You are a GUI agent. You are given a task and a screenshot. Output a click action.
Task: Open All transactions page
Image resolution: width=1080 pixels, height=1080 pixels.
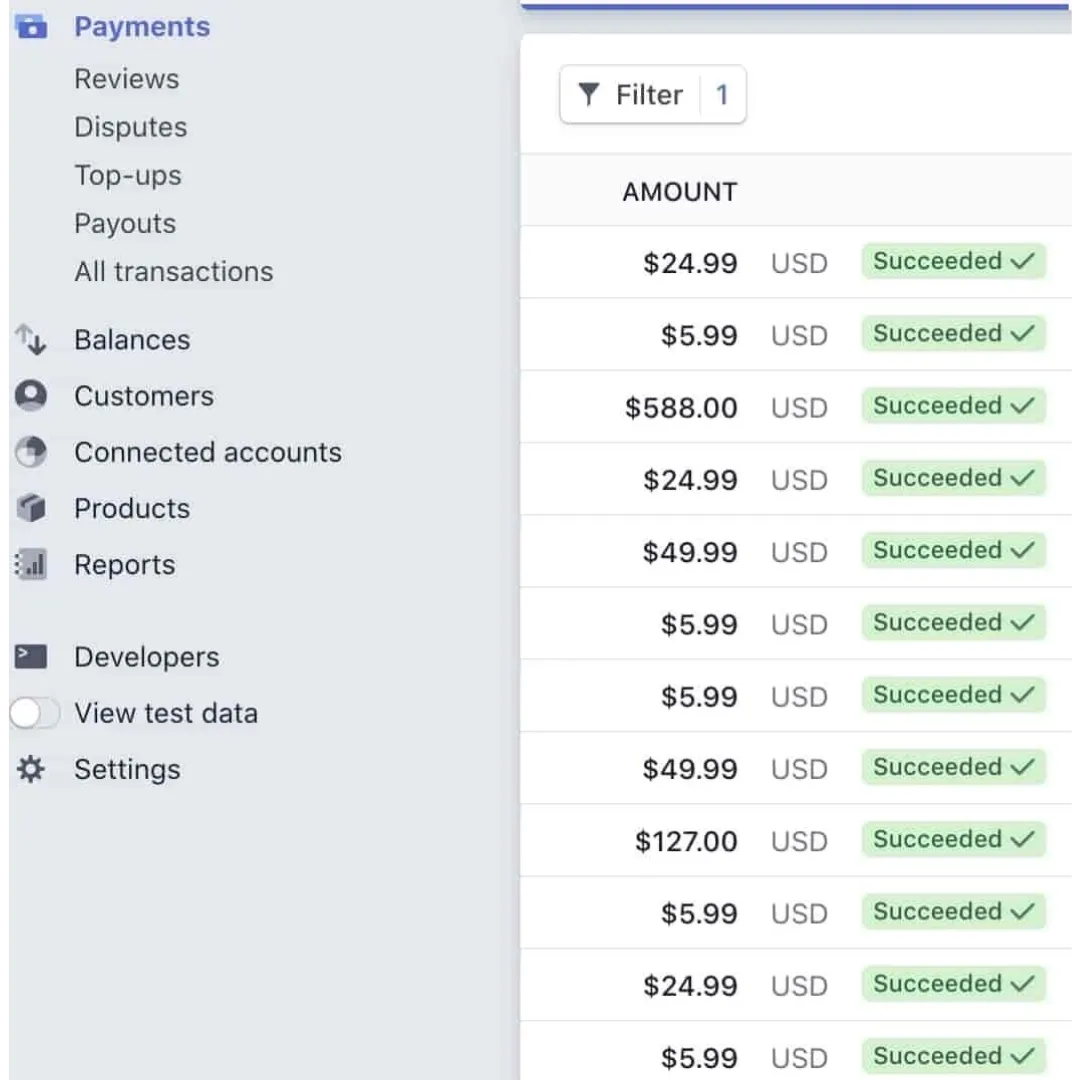click(174, 272)
